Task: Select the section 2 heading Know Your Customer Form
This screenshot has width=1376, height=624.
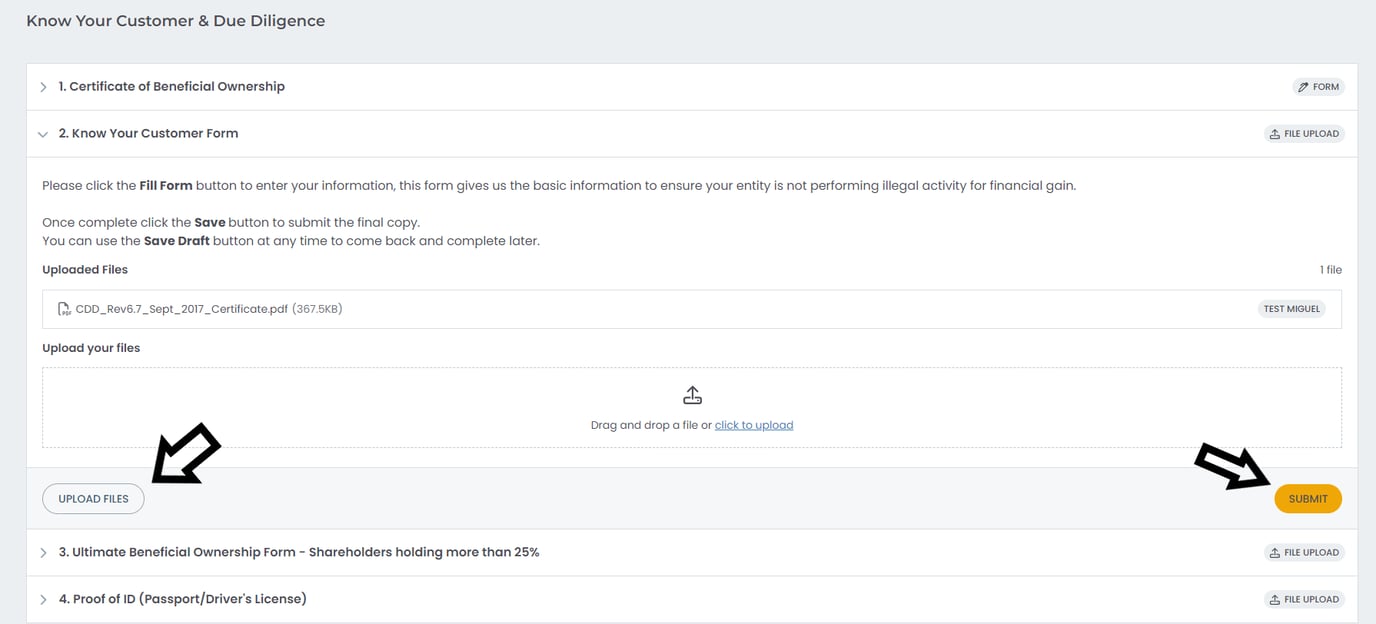Action: (149, 133)
